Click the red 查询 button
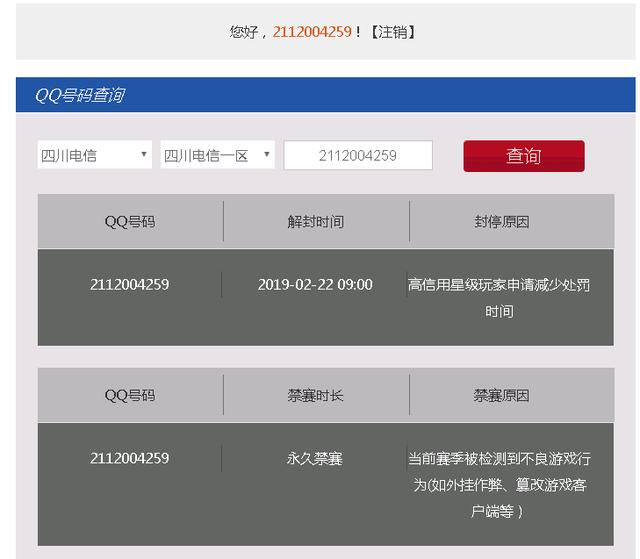Viewport: 640px width, 559px height. point(524,156)
